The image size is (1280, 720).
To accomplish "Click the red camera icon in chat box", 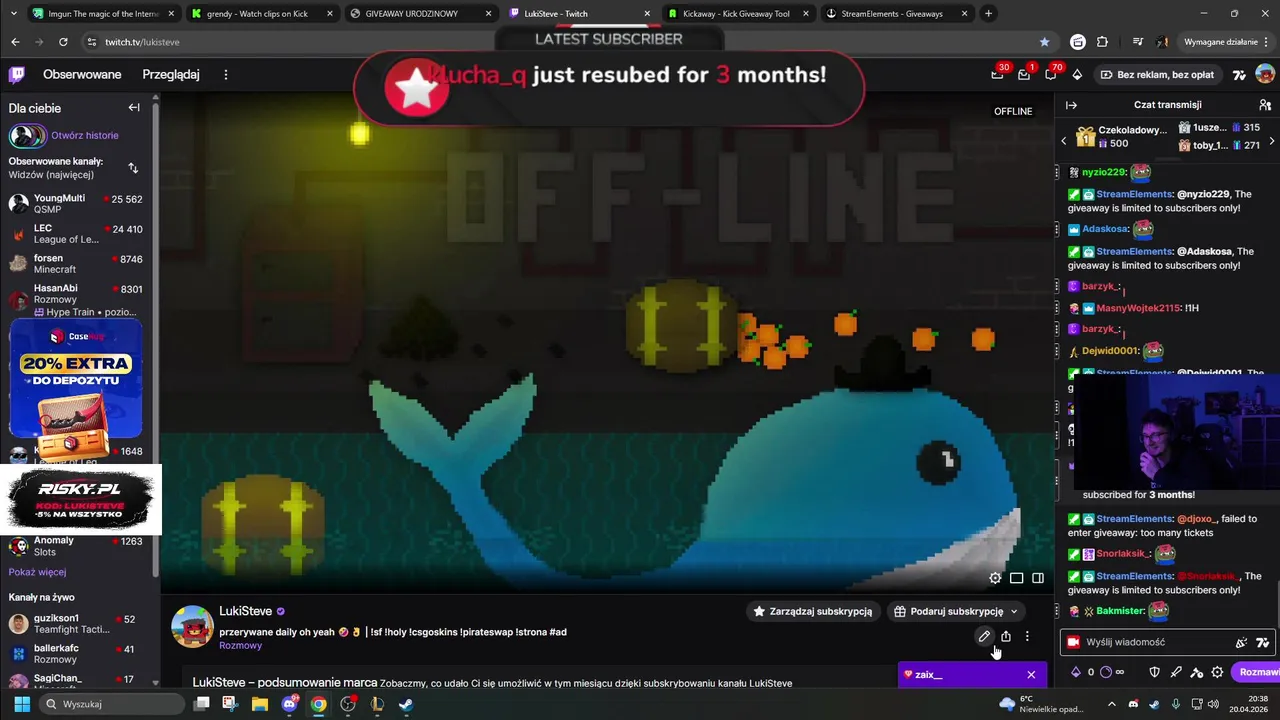I will coord(1074,643).
